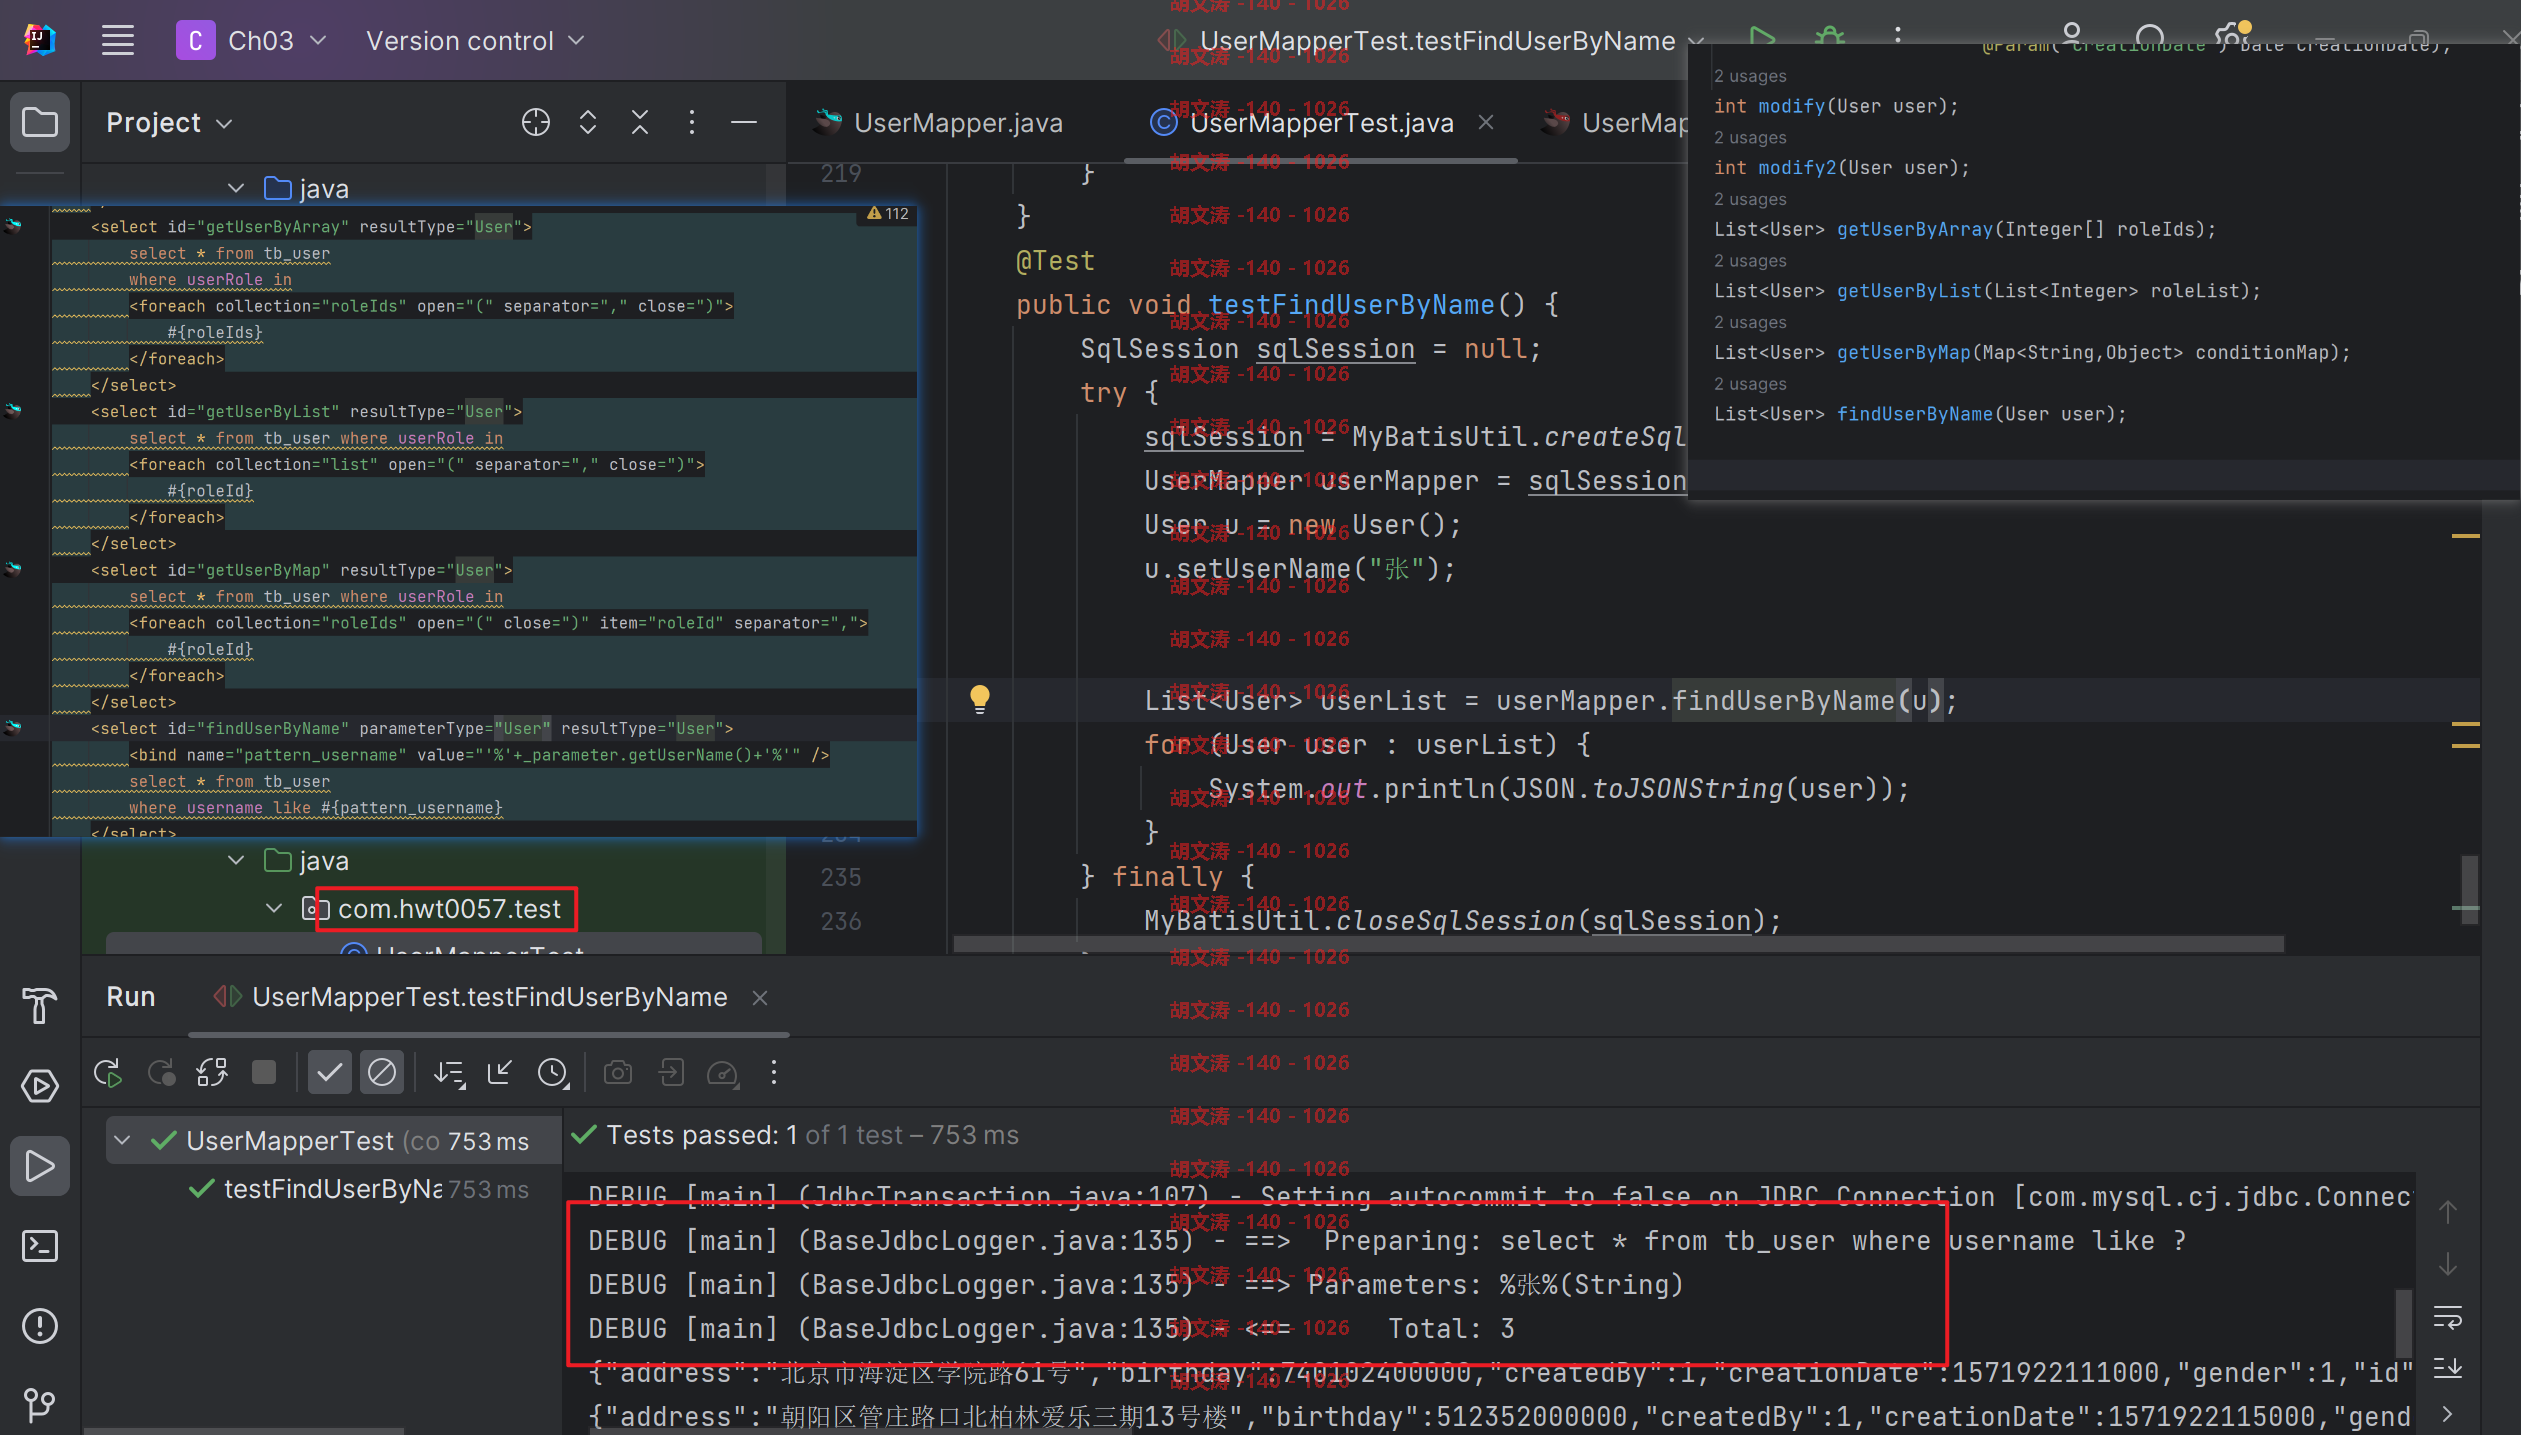Close the UserMapperTest.java tab
Image resolution: width=2521 pixels, height=1435 pixels.
pyautogui.click(x=1486, y=122)
